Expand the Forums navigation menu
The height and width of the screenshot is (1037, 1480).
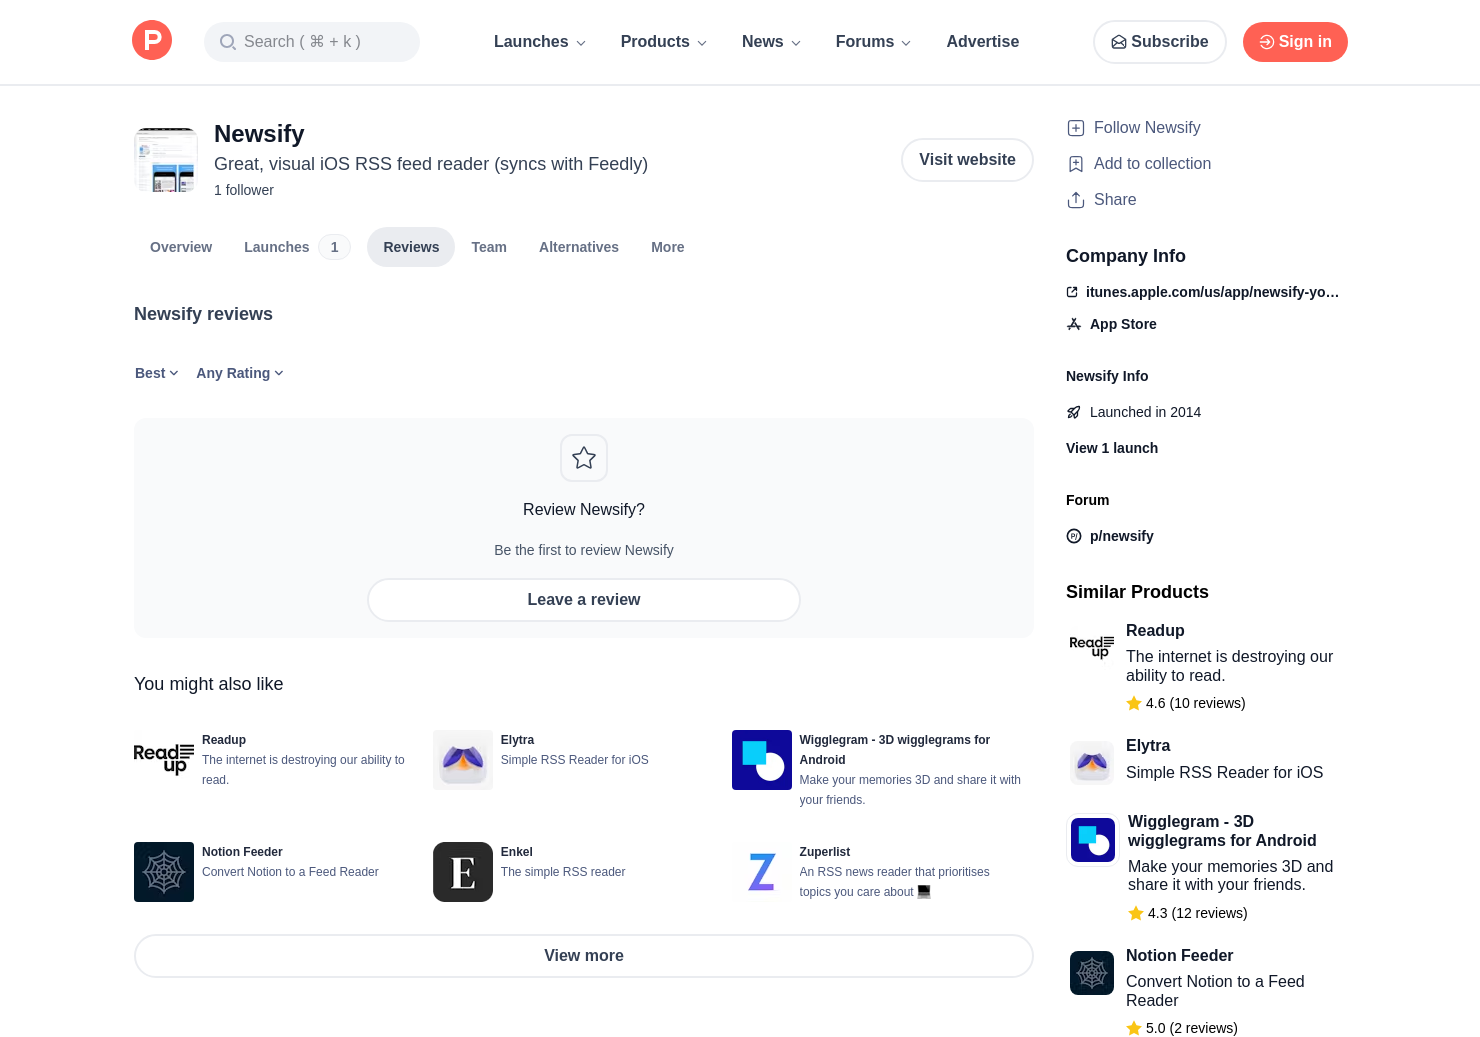tap(873, 42)
